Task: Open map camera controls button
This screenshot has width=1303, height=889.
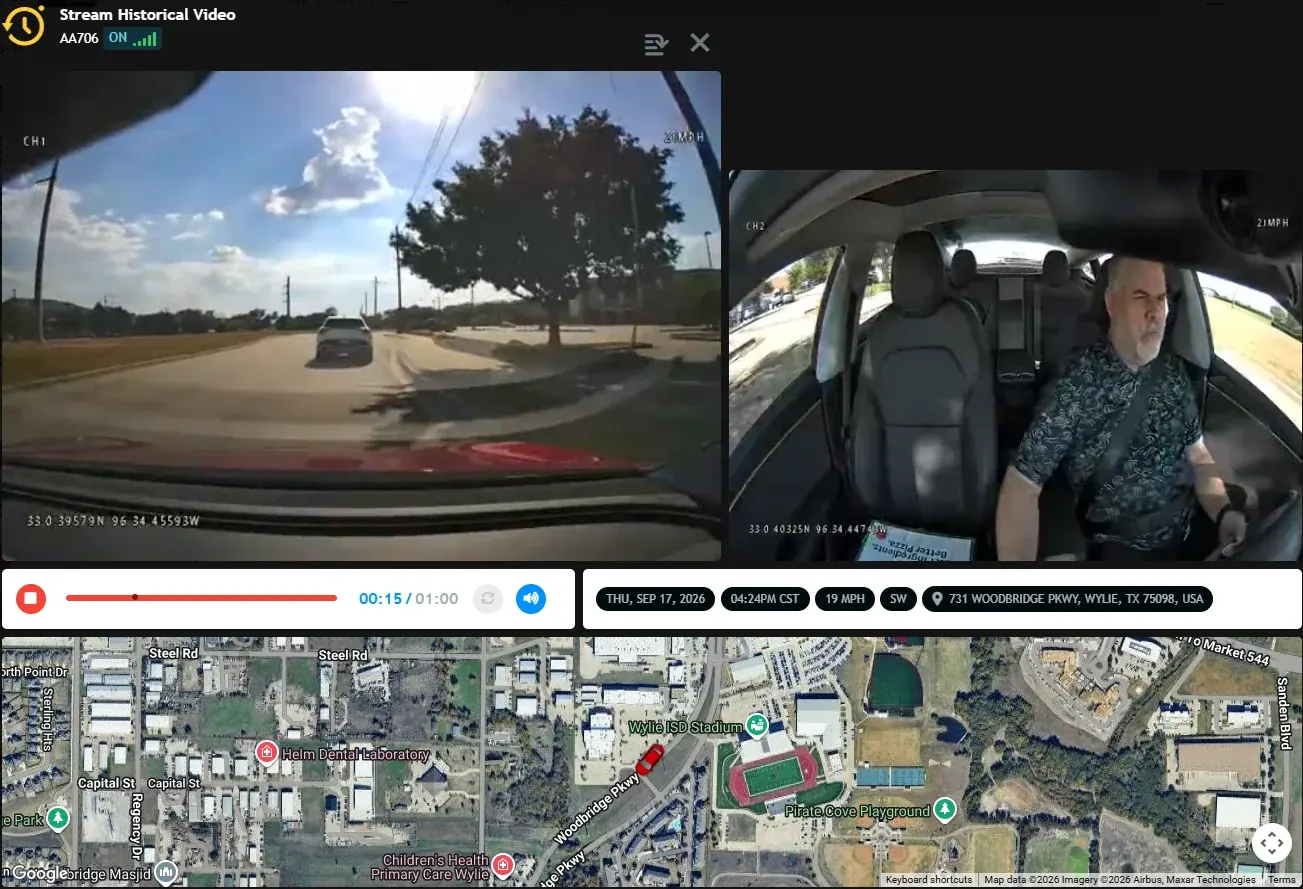Action: 1272,843
